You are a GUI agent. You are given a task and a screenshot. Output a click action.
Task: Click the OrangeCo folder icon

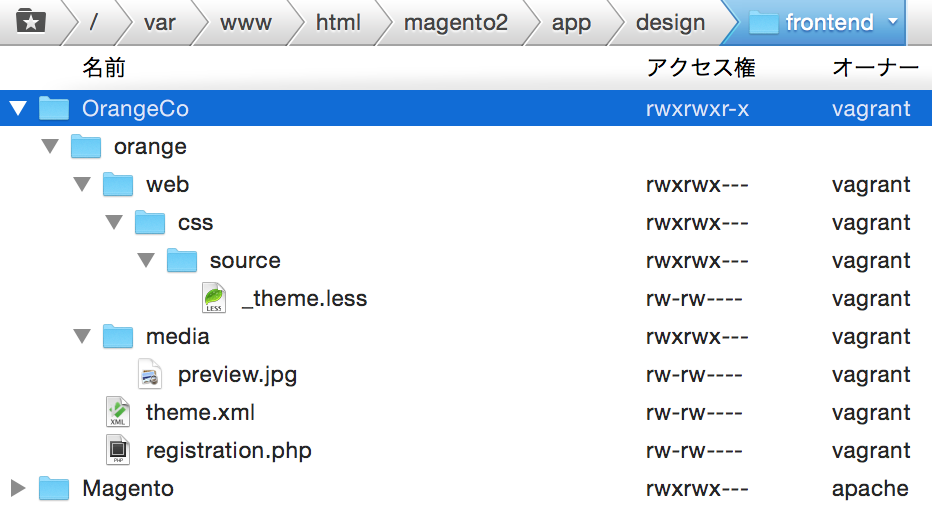coord(54,108)
